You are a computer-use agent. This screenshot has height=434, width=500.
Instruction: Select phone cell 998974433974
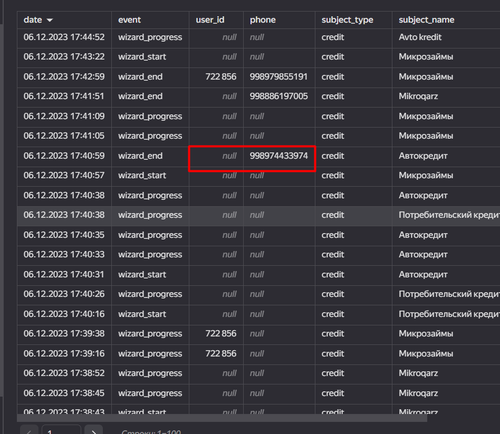point(279,156)
